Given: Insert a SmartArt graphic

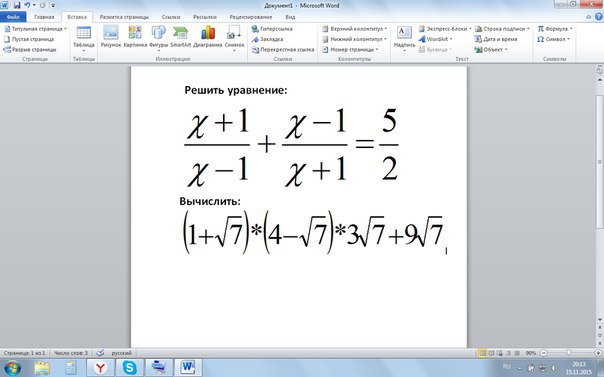Looking at the screenshot, I should click(x=181, y=37).
